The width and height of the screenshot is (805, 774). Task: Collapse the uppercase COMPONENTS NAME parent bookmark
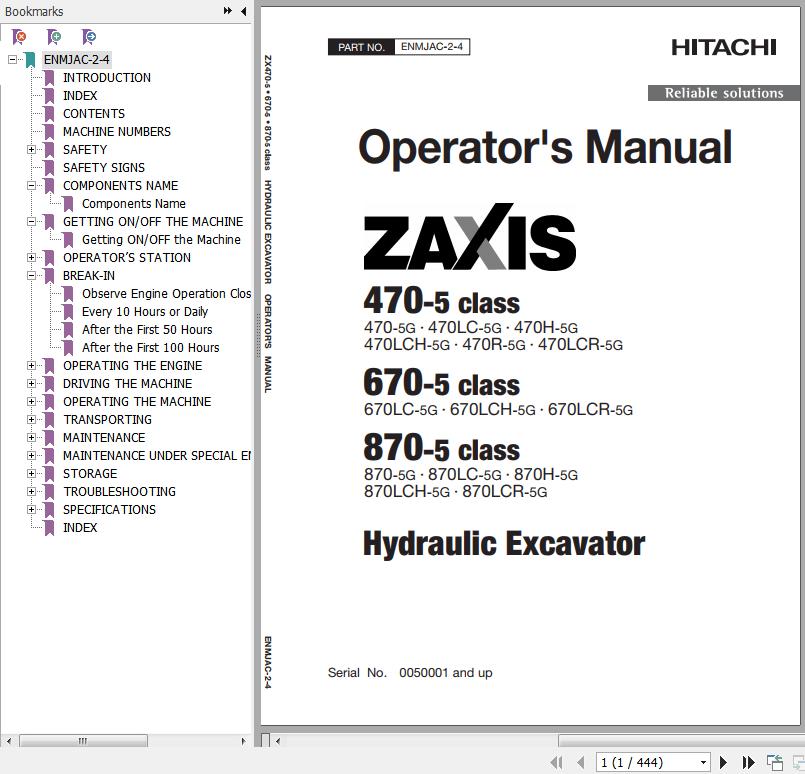tap(31, 186)
